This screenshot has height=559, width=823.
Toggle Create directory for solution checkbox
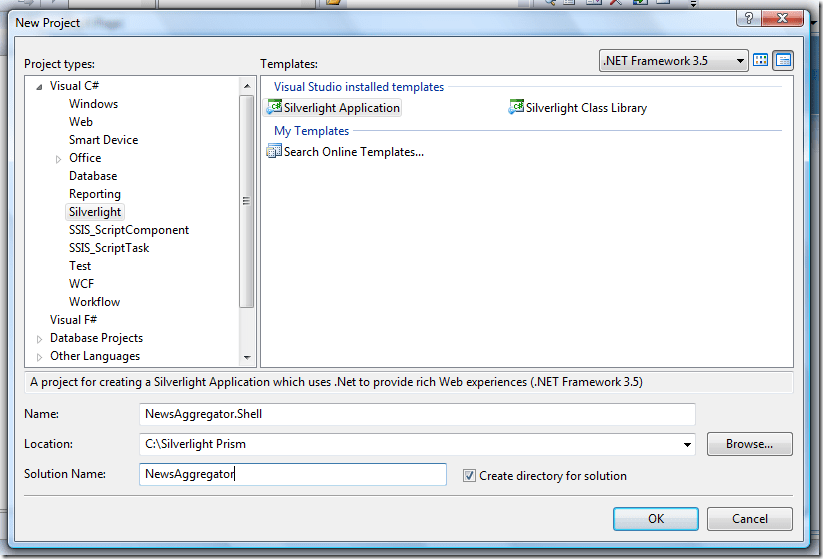(470, 476)
